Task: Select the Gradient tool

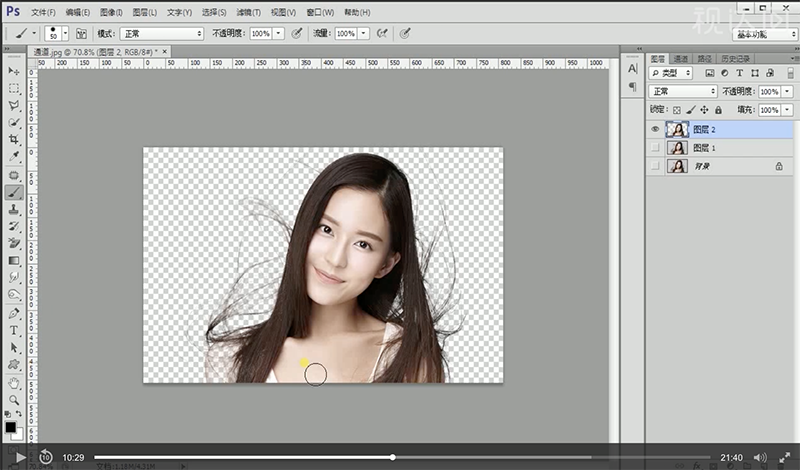Action: point(14,260)
